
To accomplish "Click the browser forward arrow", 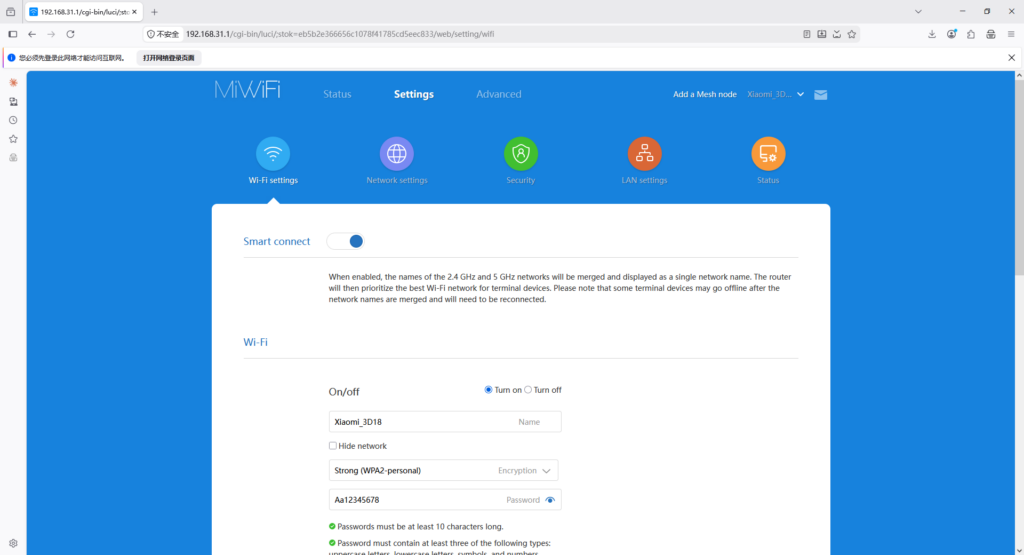I will click(51, 34).
